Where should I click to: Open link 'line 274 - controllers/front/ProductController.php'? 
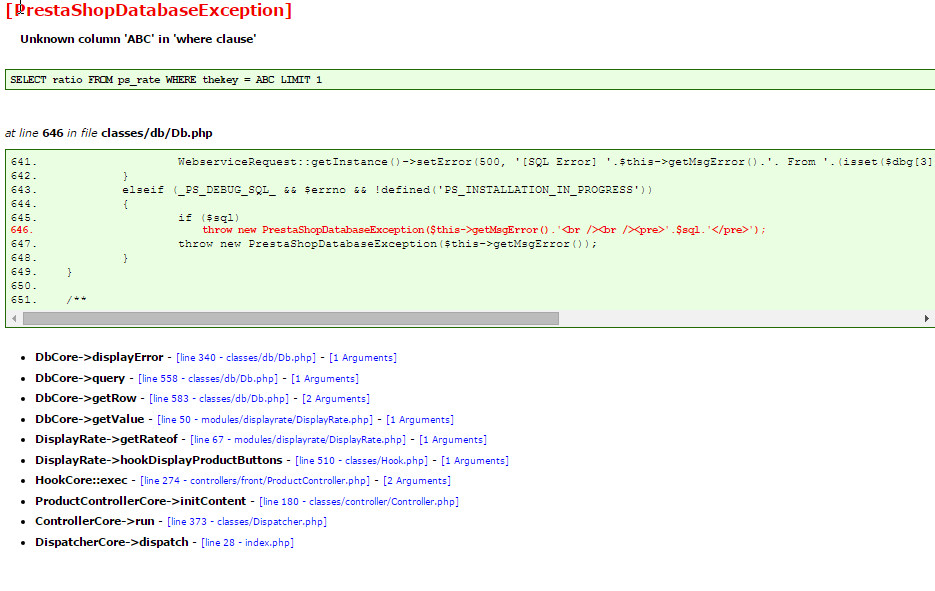[x=255, y=481]
